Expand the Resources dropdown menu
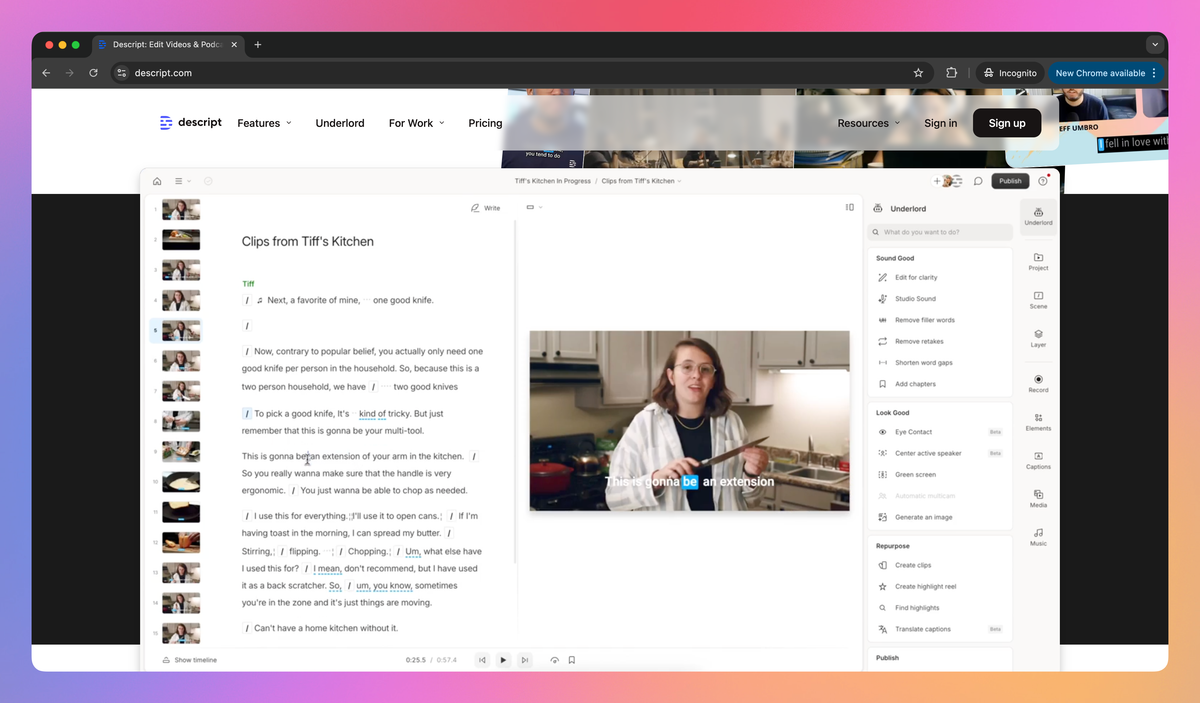Screen dimensions: 1200x703 pyautogui.click(x=868, y=123)
